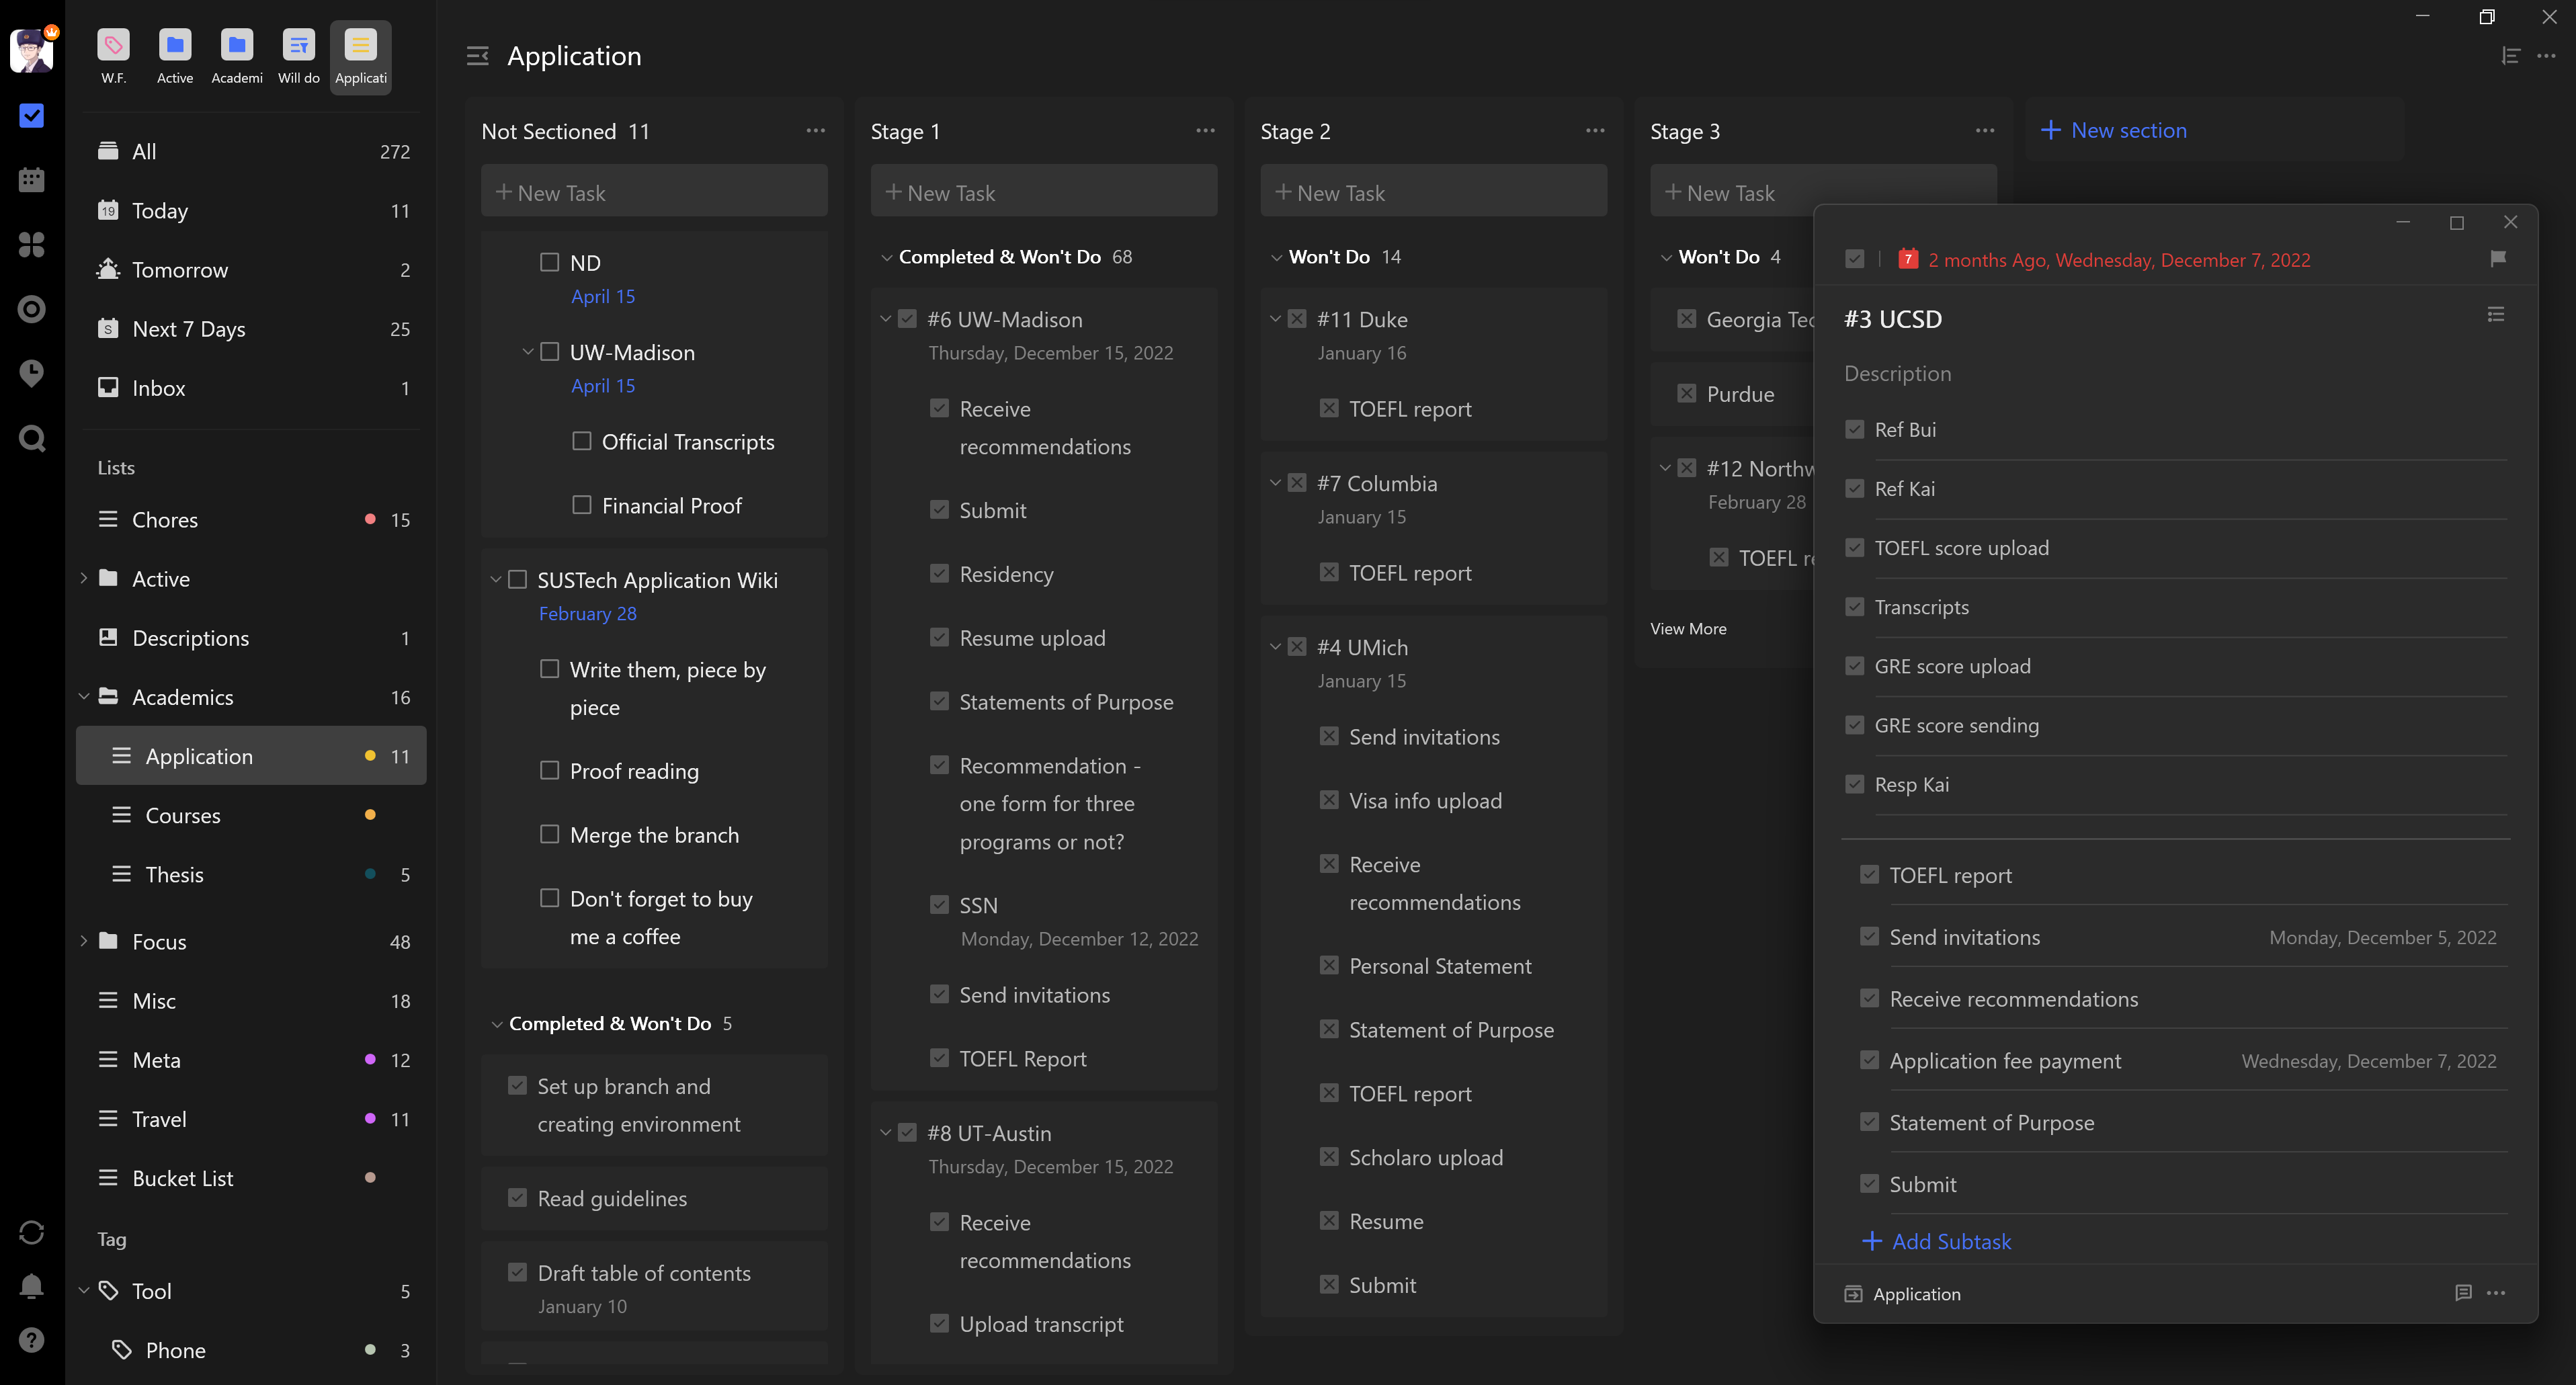
Task: Click the Stage 2 New Task field
Action: point(1433,193)
